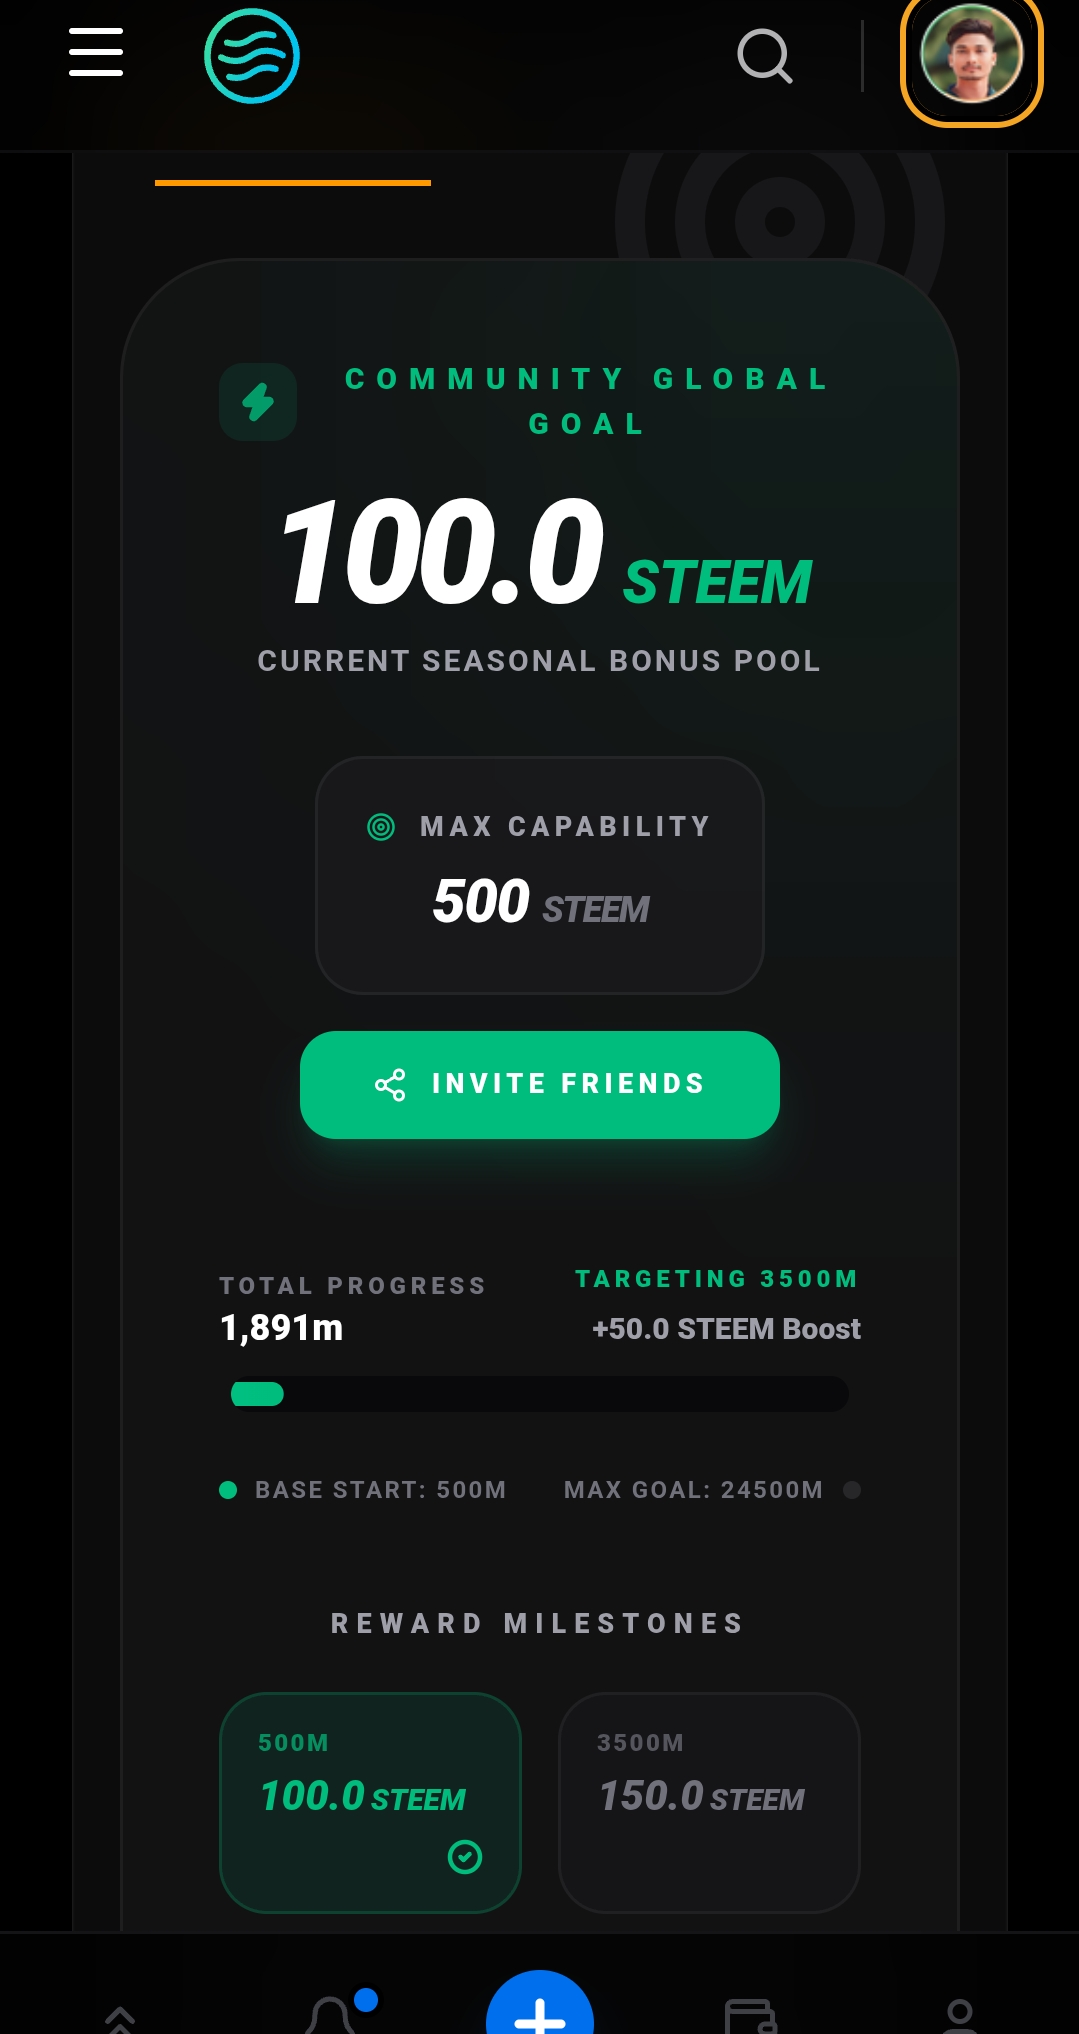Tap the double chevron up icon
Screen dimensions: 1079x2034
[120, 2020]
